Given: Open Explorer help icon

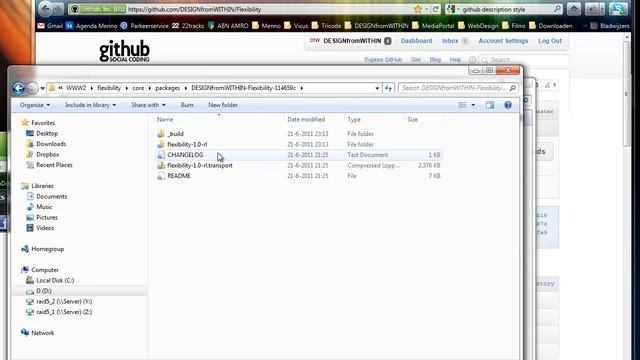Looking at the screenshot, I should click(508, 105).
